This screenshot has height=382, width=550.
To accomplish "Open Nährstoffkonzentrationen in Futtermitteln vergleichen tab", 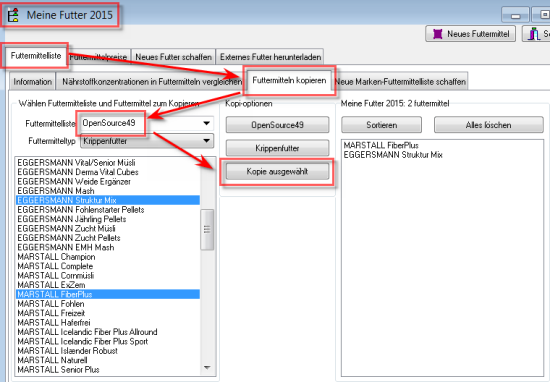I will [x=151, y=82].
